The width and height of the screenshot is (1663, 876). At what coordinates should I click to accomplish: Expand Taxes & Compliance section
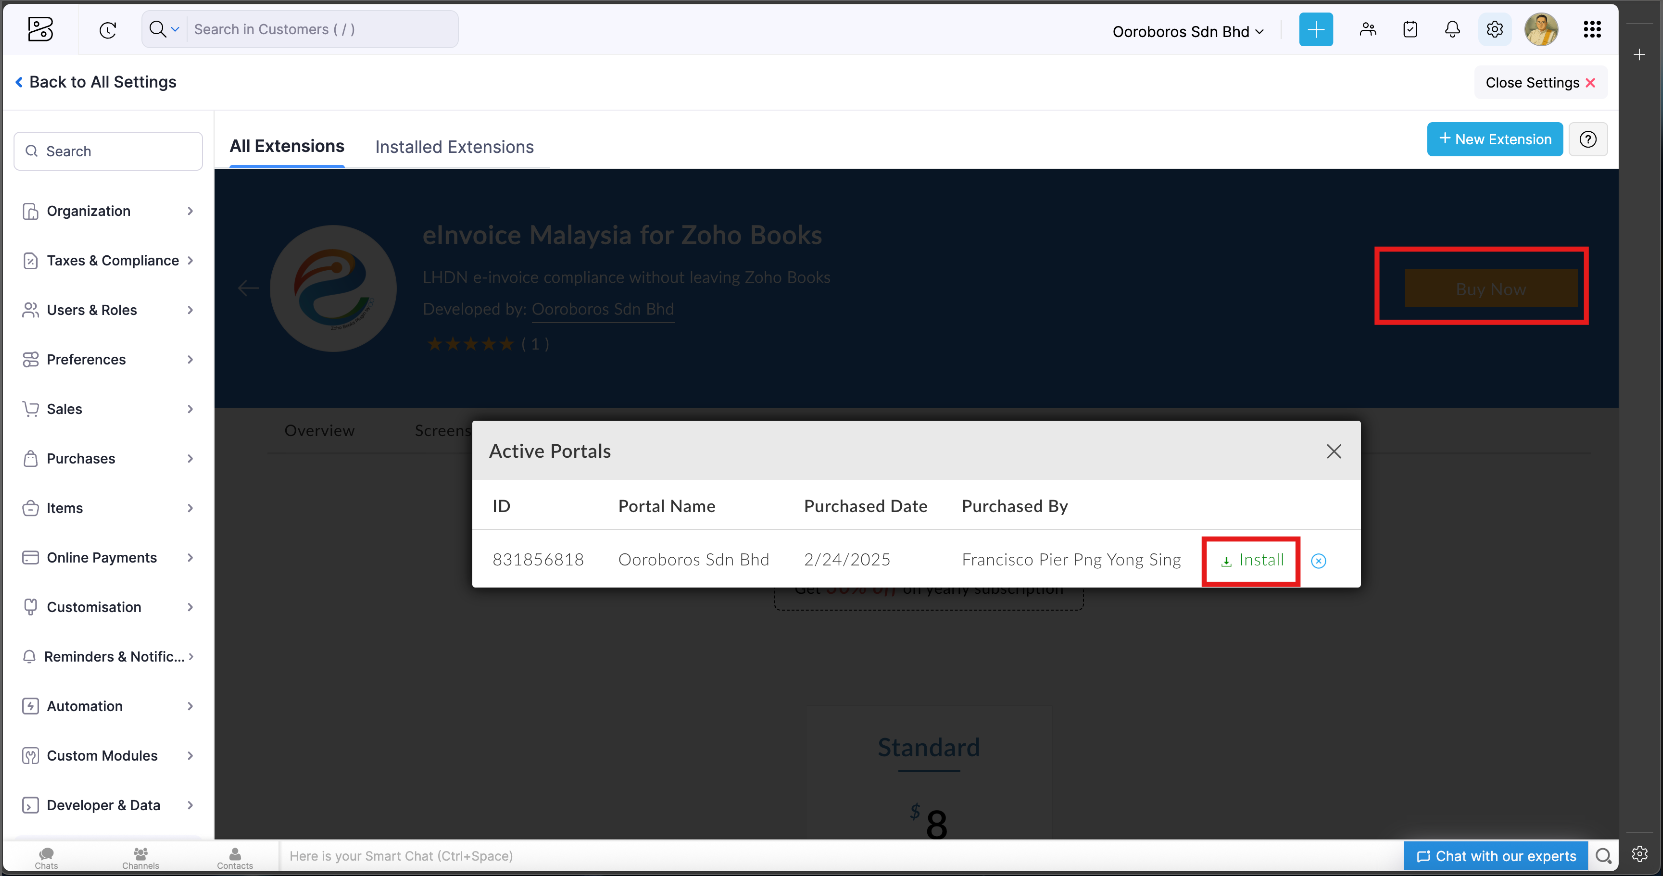108,261
